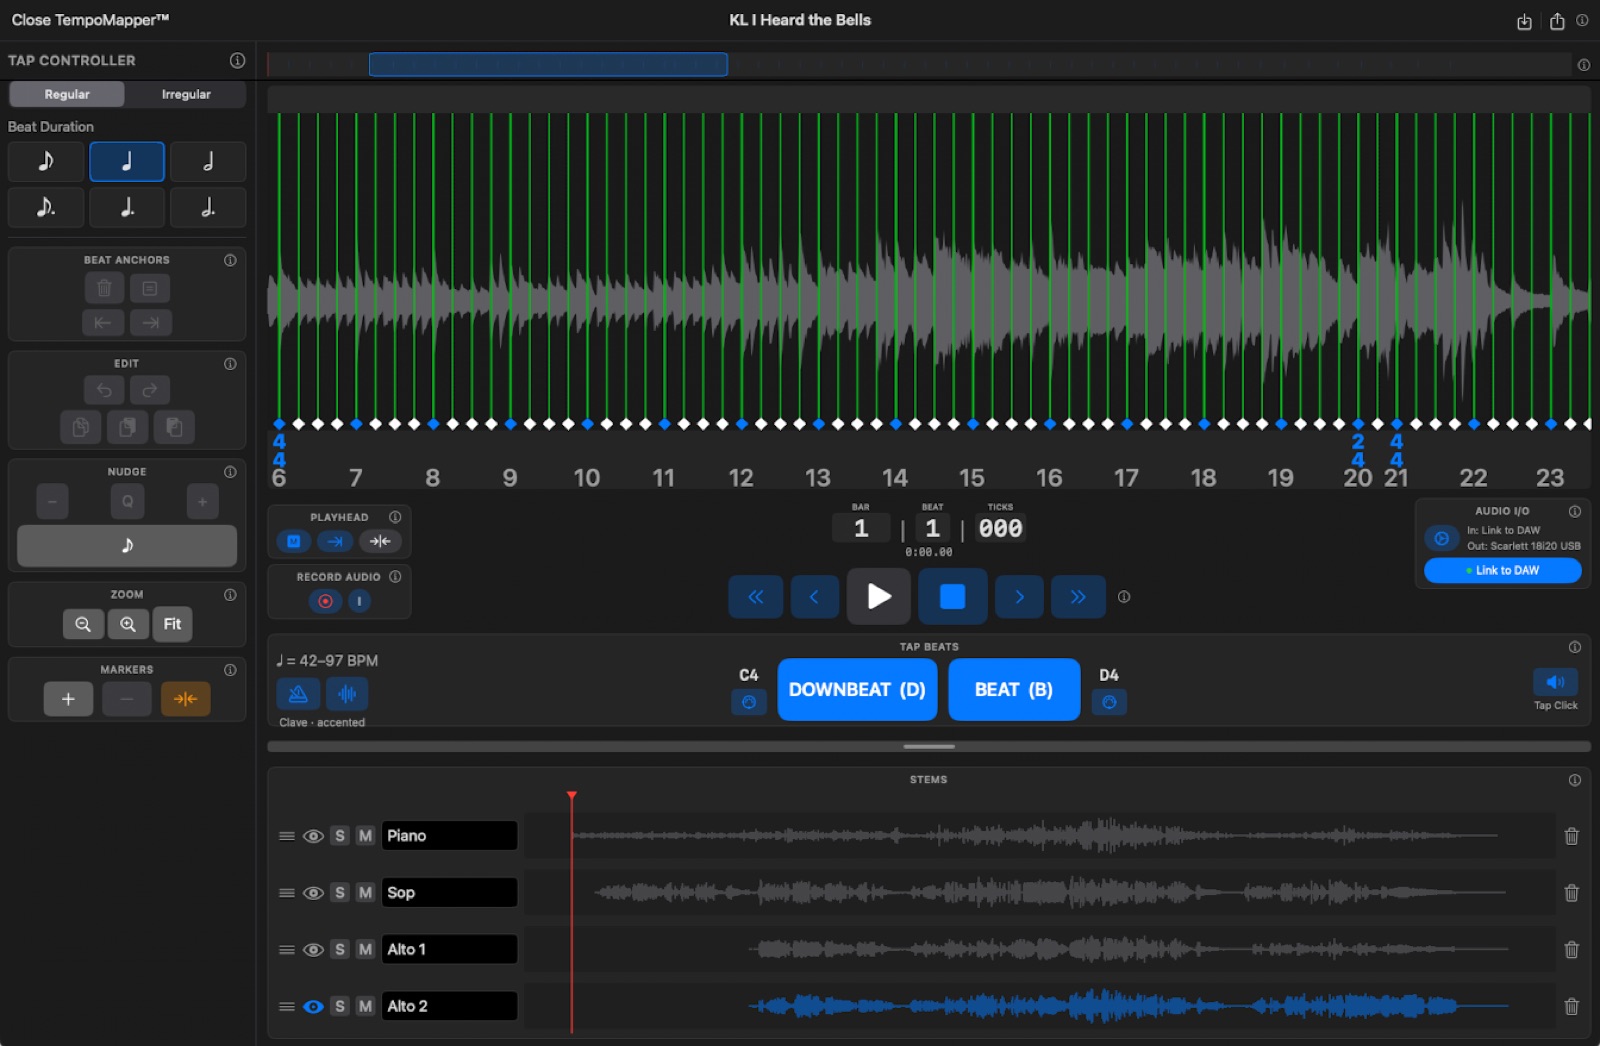Click the metronome icon under BPM

coord(298,693)
